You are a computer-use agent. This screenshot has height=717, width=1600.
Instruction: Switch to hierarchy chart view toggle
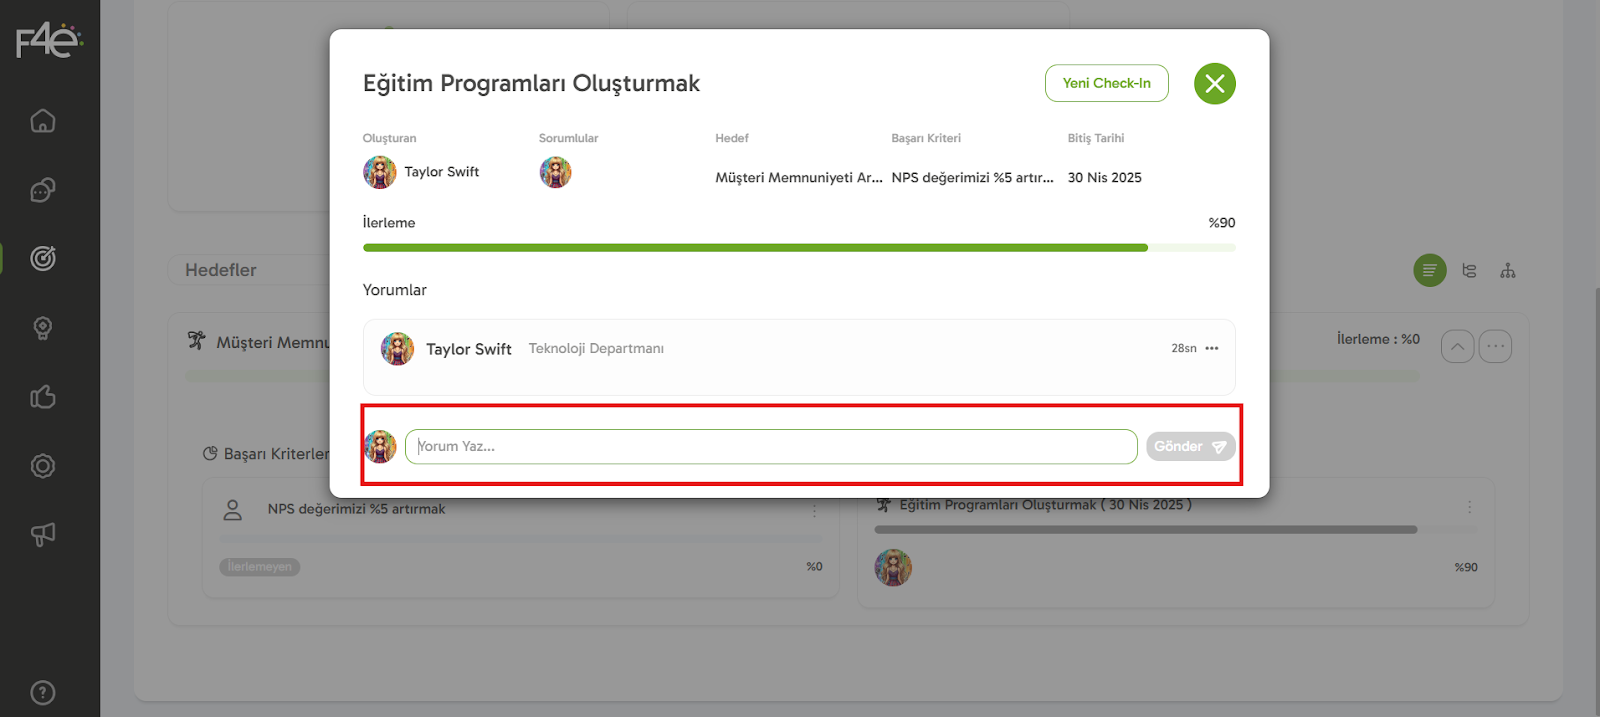tap(1508, 270)
